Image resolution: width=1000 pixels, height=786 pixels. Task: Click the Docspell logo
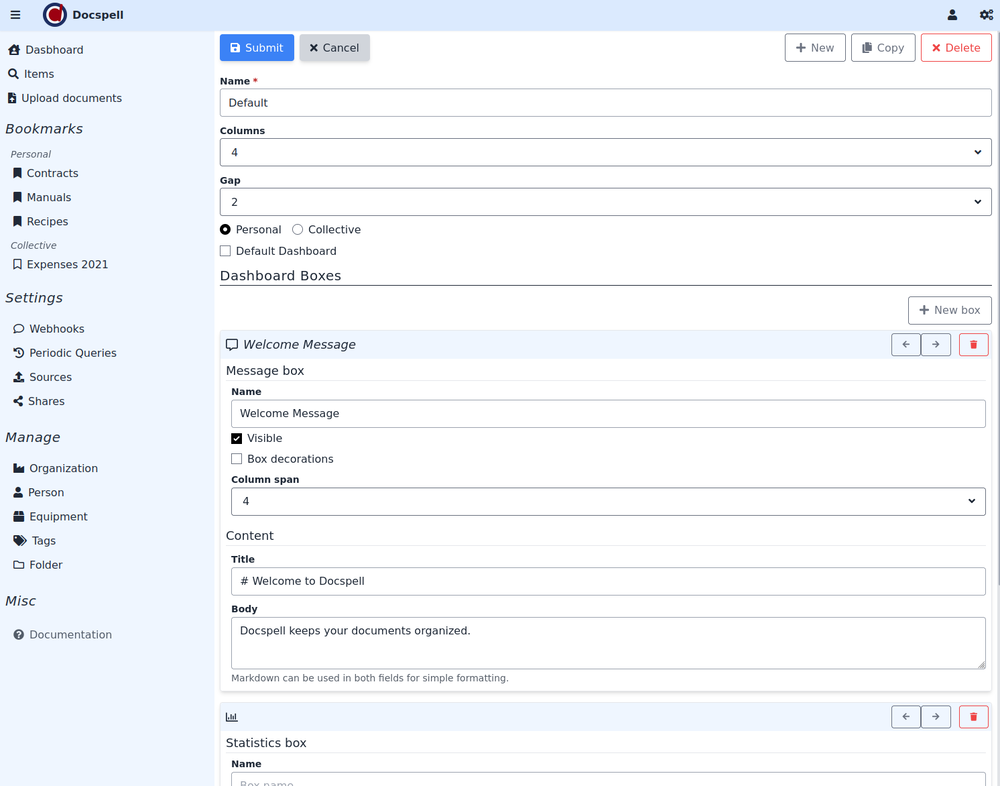(x=55, y=15)
